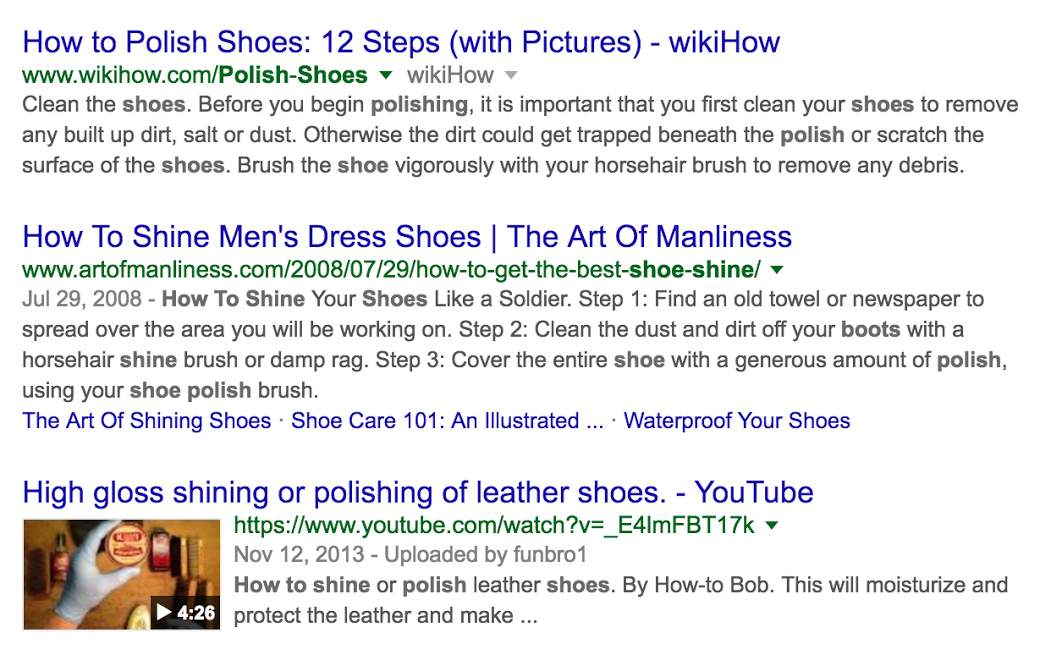
Task: Click the Clean the shoes snippet text
Action: coord(104,105)
